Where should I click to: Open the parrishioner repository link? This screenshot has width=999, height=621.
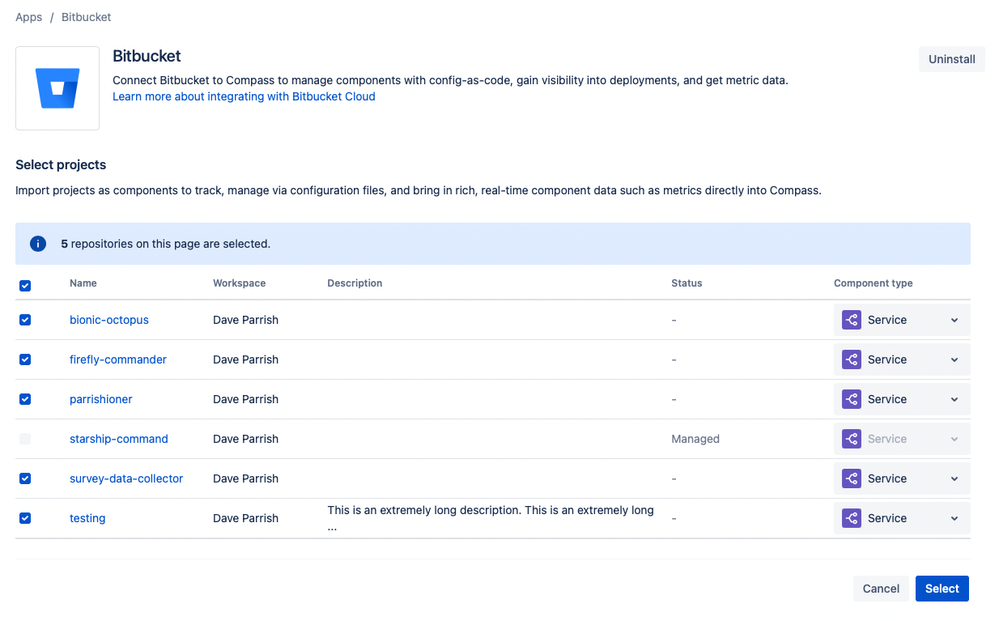point(101,399)
